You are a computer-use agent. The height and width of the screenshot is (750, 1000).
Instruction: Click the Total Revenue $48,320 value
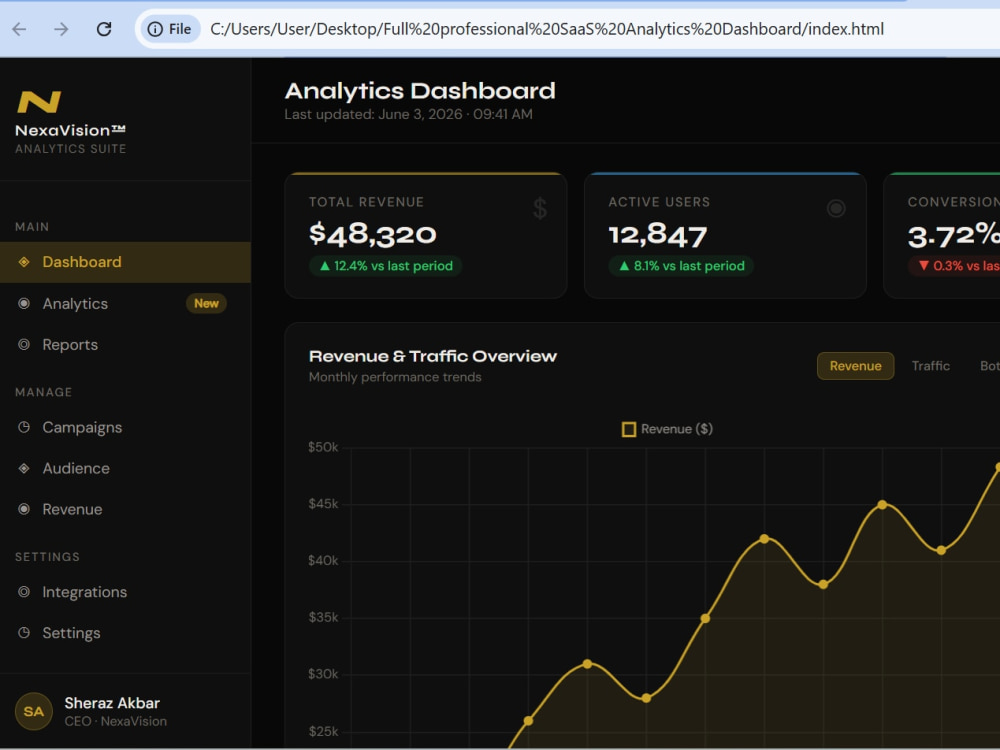pyautogui.click(x=373, y=234)
